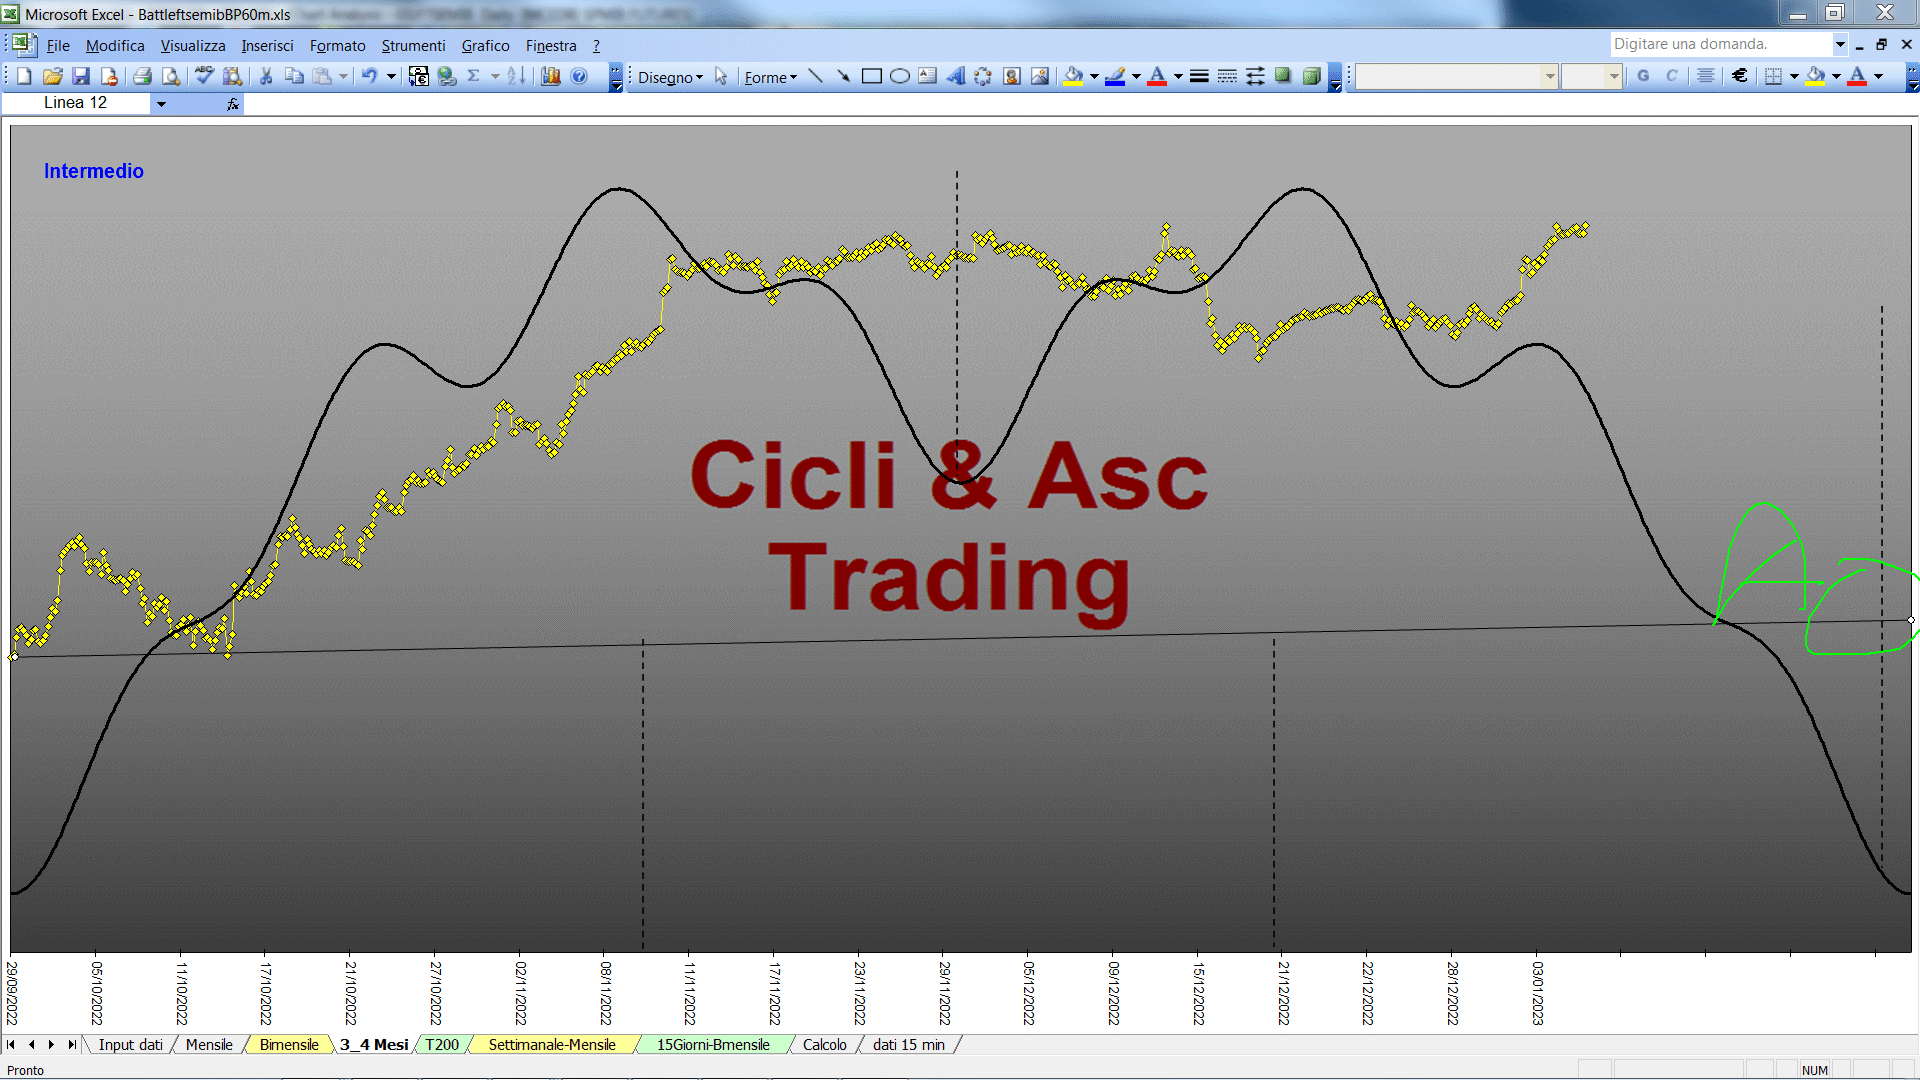1920x1080 pixels.
Task: Expand the AutoSum functions dropdown arrow
Action: pyautogui.click(x=495, y=76)
